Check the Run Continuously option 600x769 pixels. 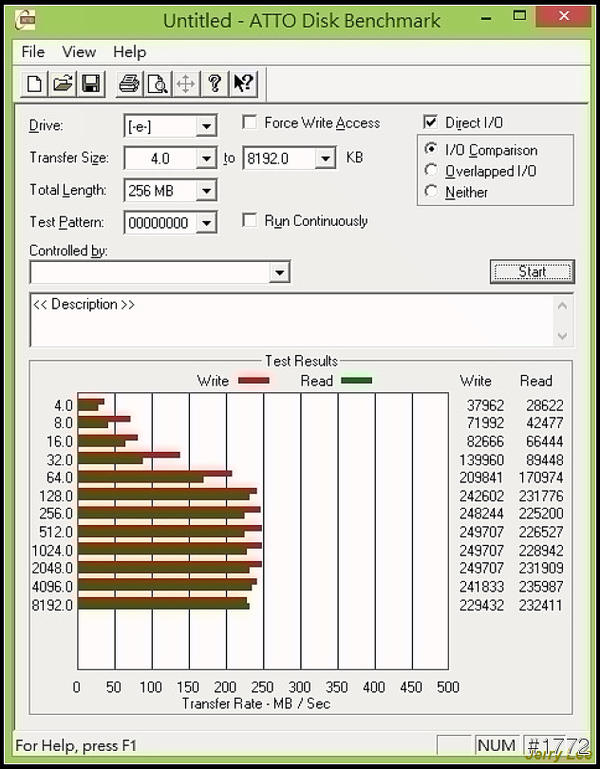pos(250,221)
